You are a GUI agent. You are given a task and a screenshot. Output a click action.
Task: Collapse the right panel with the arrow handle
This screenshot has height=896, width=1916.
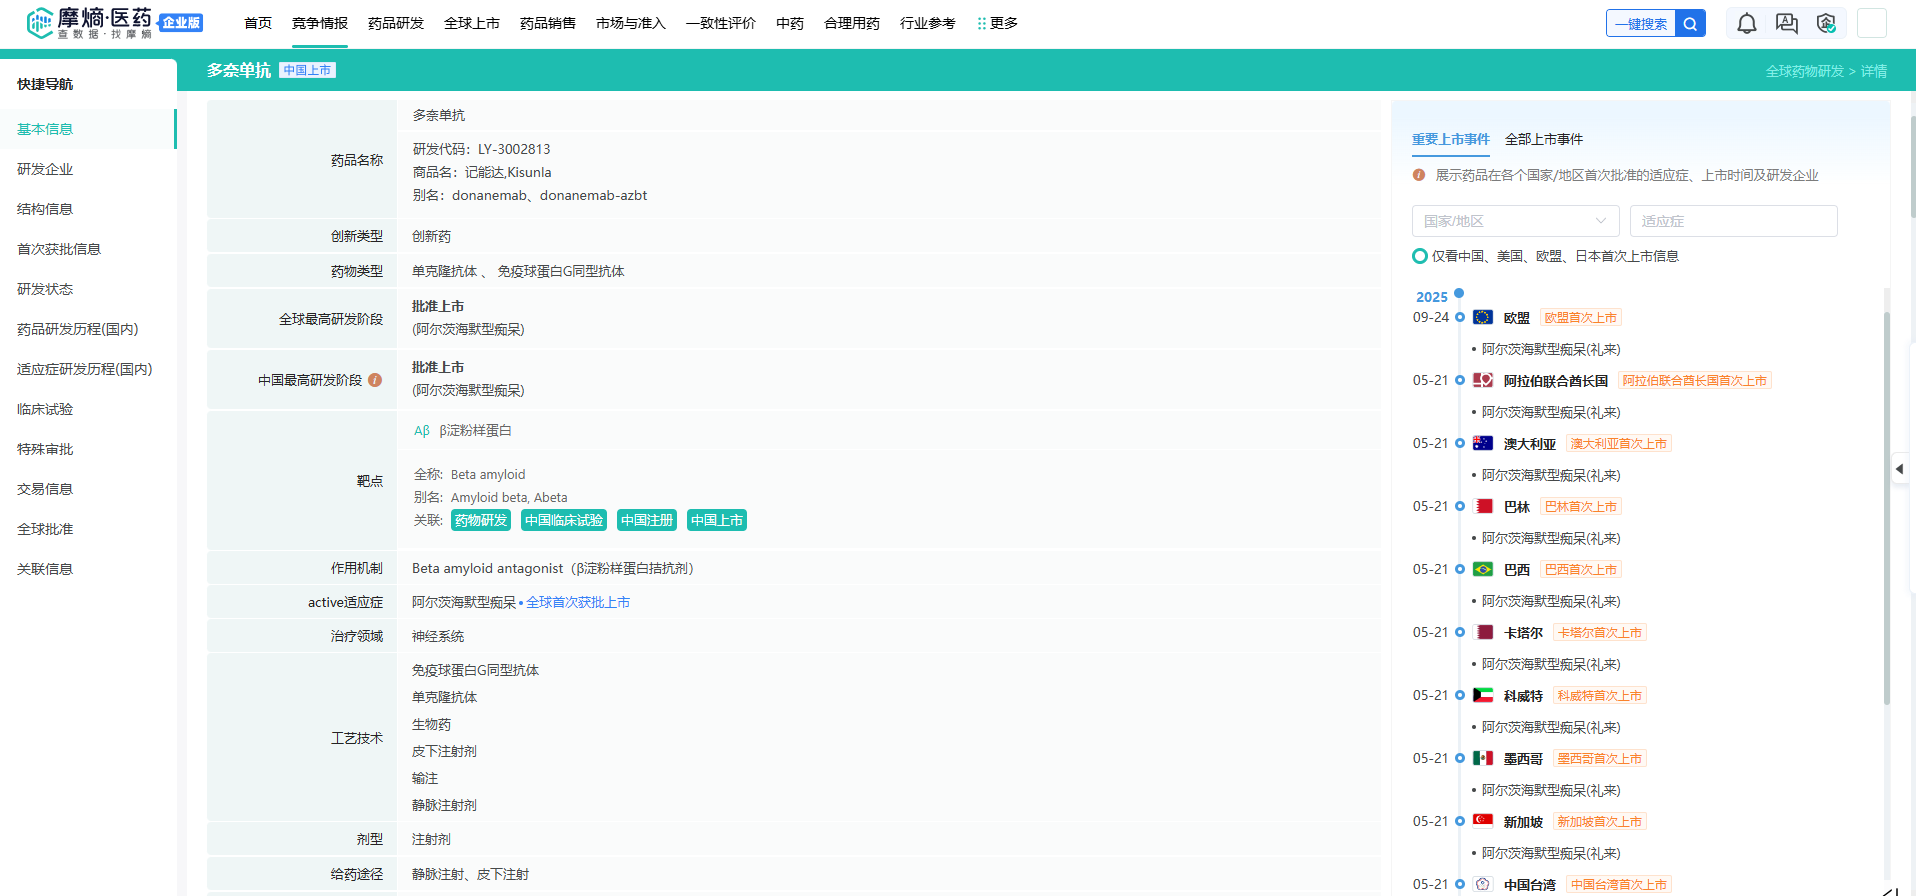(1900, 468)
